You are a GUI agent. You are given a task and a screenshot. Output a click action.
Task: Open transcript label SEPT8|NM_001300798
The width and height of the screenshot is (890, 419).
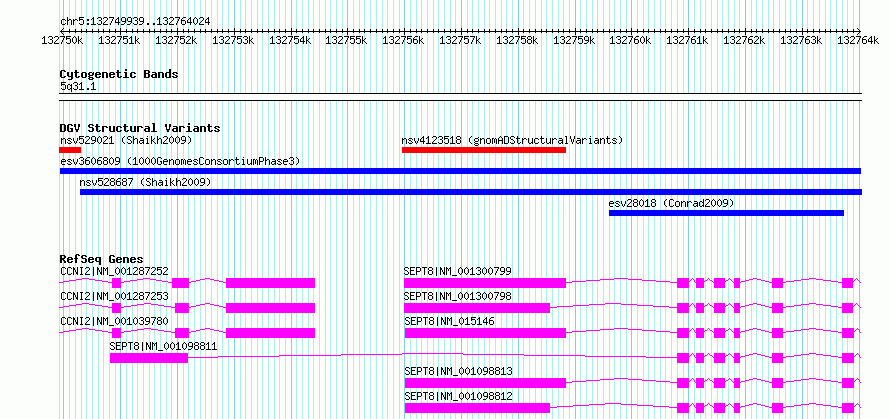click(457, 296)
